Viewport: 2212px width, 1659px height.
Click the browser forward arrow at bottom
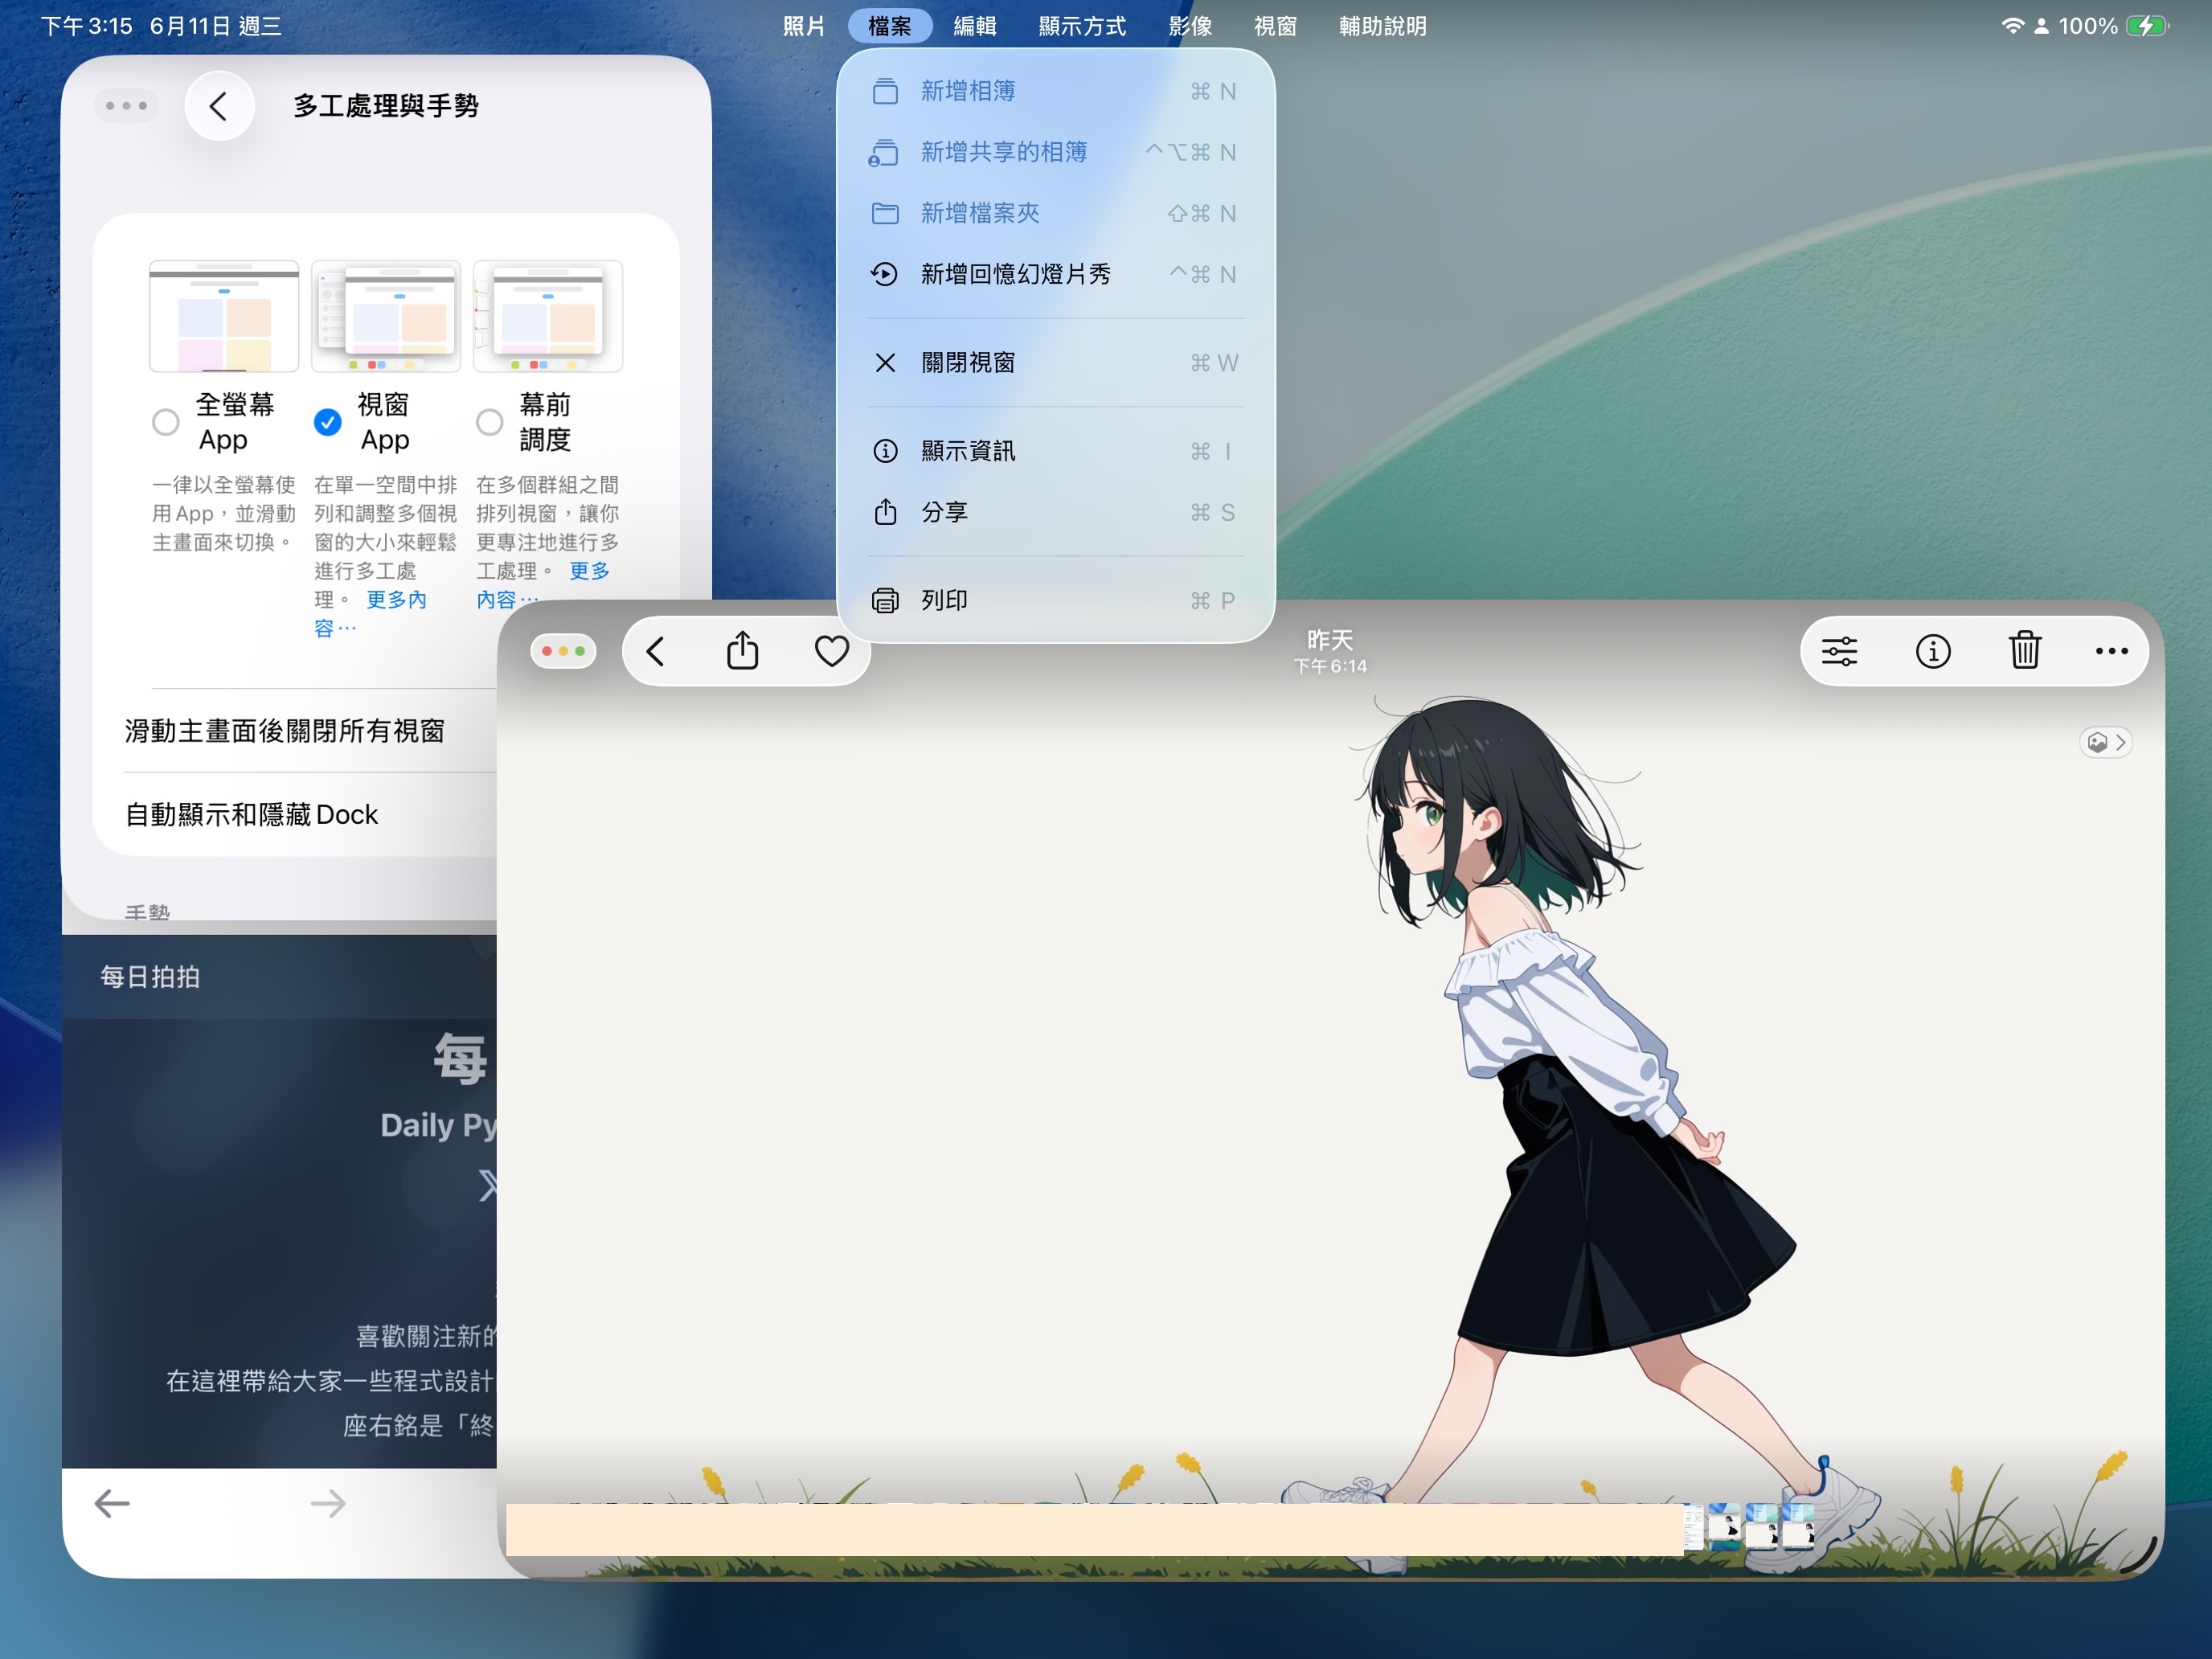[327, 1503]
